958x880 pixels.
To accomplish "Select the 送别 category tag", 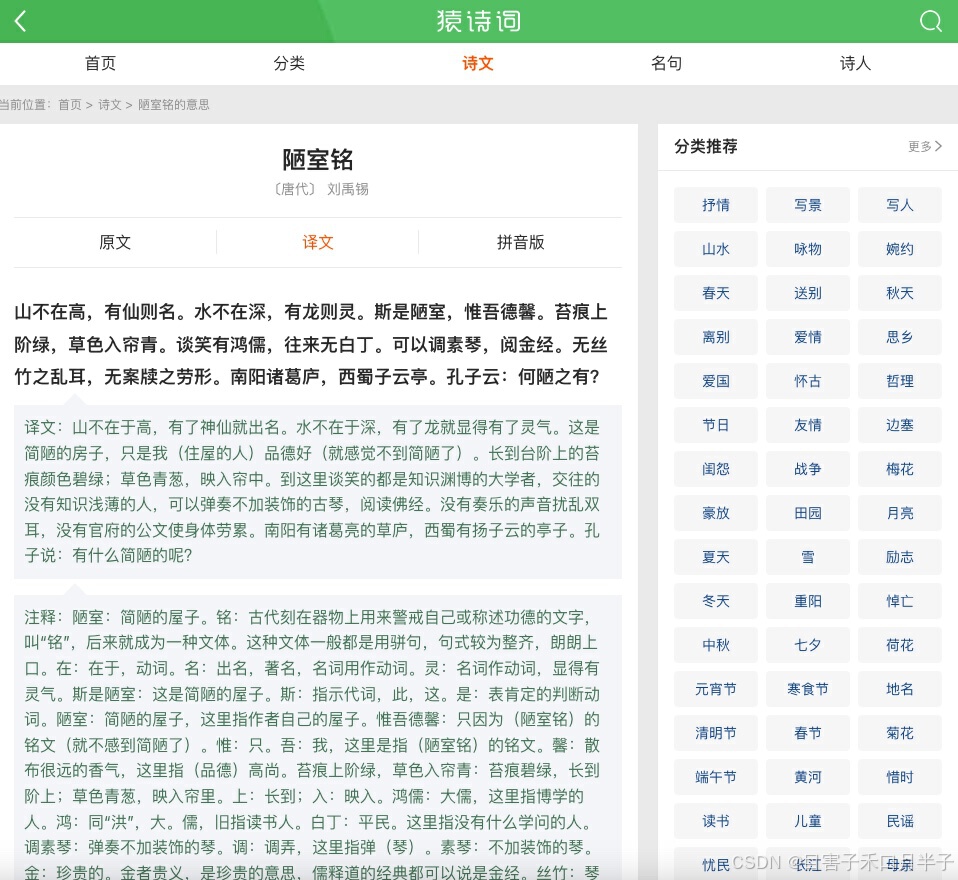I will coord(808,293).
